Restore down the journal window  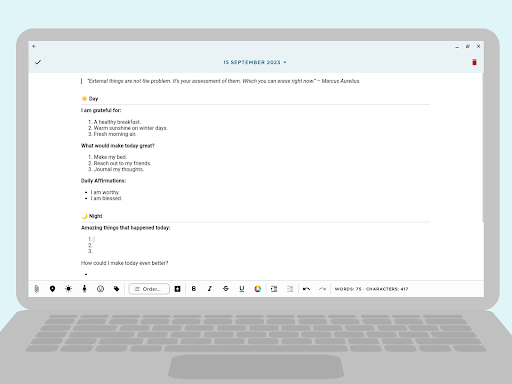468,46
